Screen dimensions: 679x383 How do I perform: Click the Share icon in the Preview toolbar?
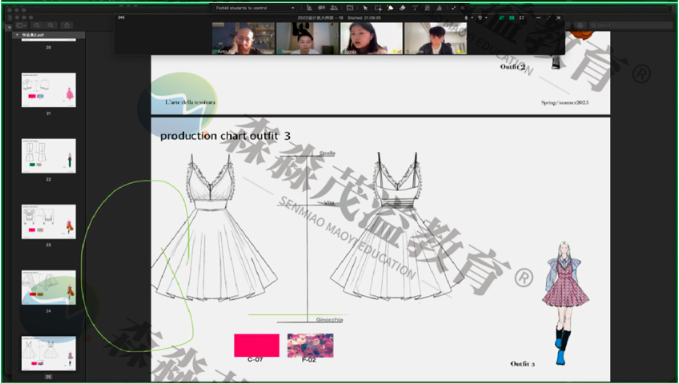click(67, 26)
